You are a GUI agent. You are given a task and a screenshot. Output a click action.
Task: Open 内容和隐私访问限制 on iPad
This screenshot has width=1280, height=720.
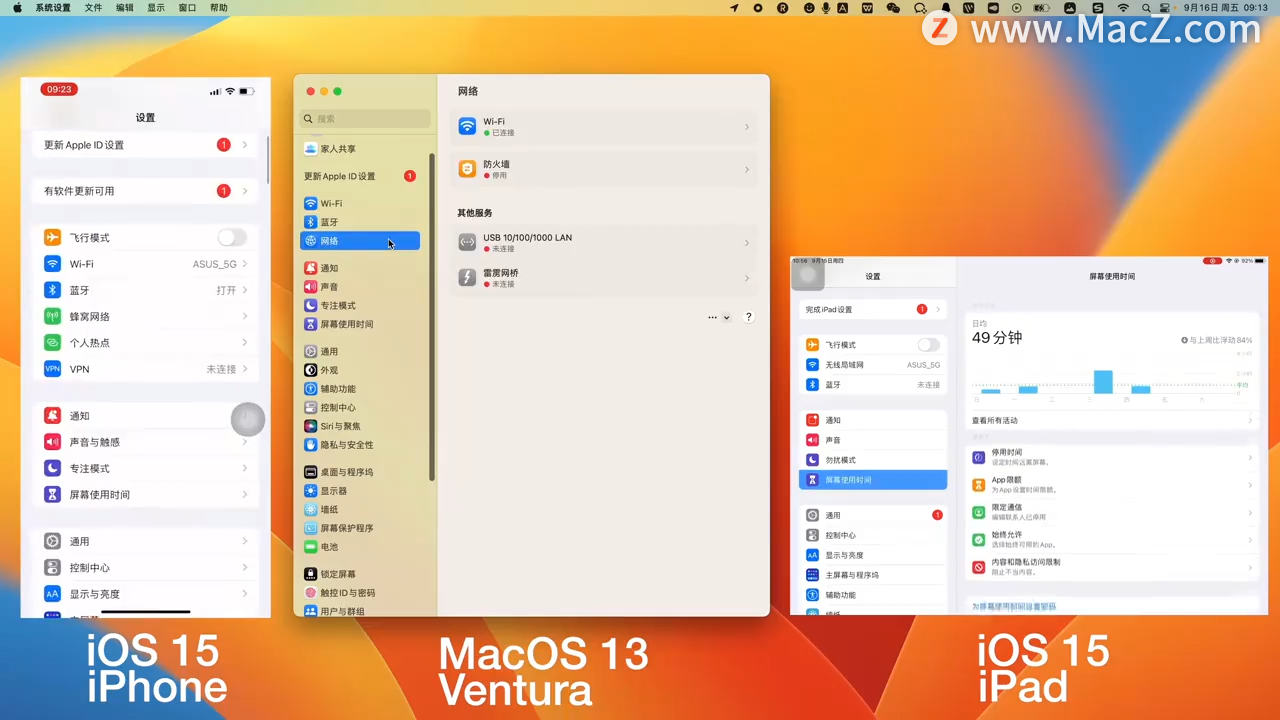[x=1110, y=566]
